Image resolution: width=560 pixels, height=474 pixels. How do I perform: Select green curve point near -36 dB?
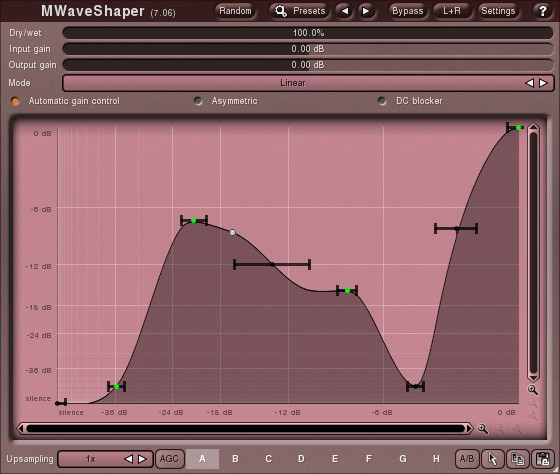click(116, 386)
